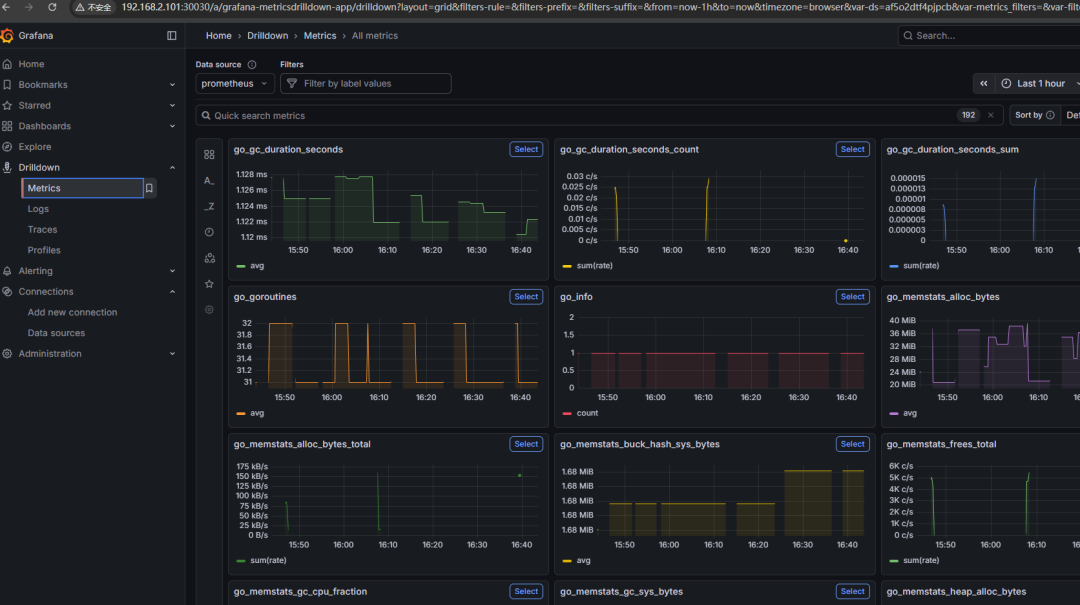Click Drilldown in the breadcrumb
1080x605 pixels.
[267, 36]
